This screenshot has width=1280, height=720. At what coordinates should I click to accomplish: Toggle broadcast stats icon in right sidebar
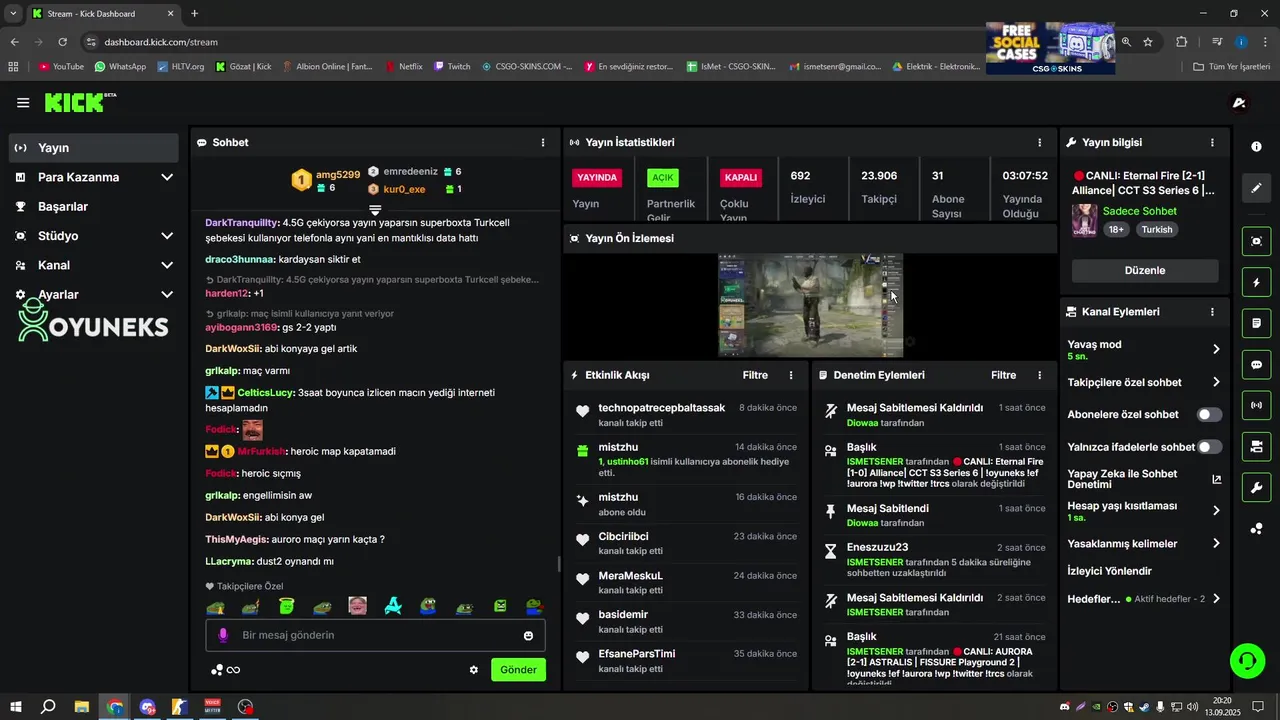(x=1256, y=405)
